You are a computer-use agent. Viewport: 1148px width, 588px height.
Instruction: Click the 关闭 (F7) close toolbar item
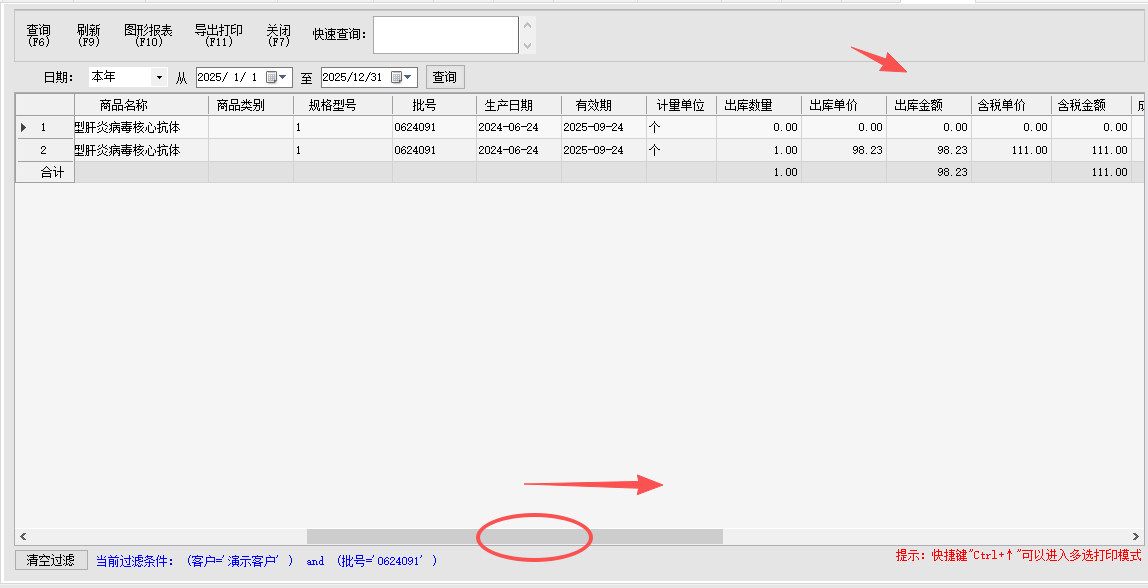278,35
